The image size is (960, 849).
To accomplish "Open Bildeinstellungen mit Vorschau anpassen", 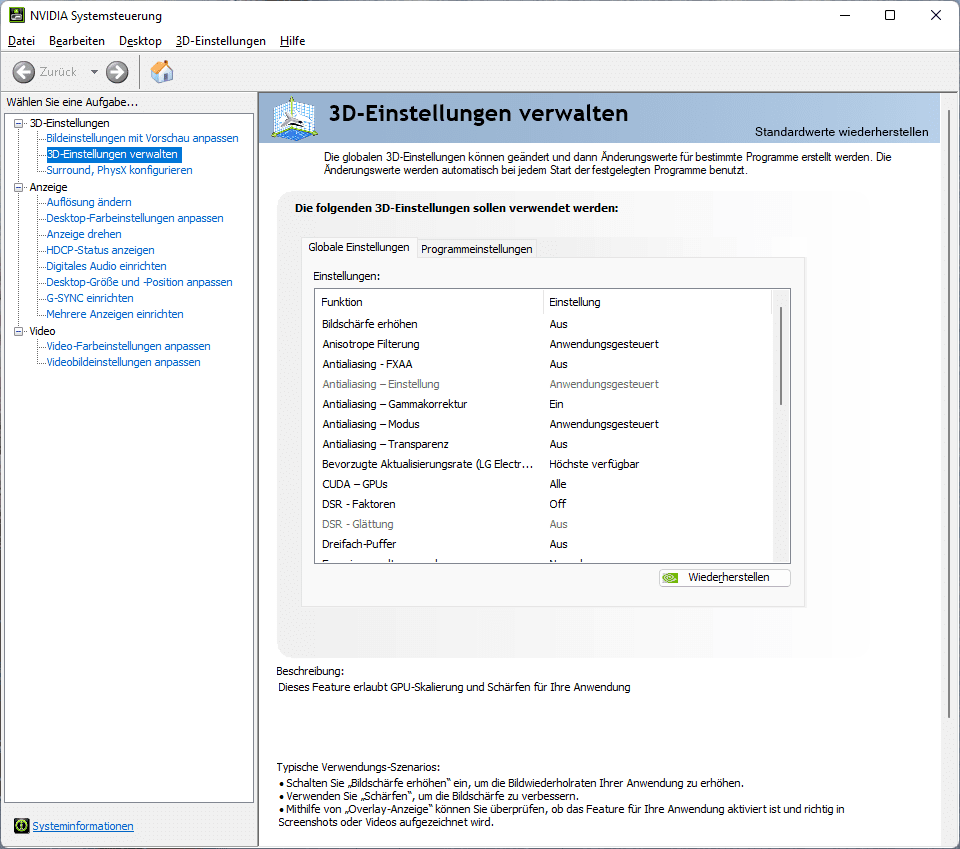I will pos(142,138).
